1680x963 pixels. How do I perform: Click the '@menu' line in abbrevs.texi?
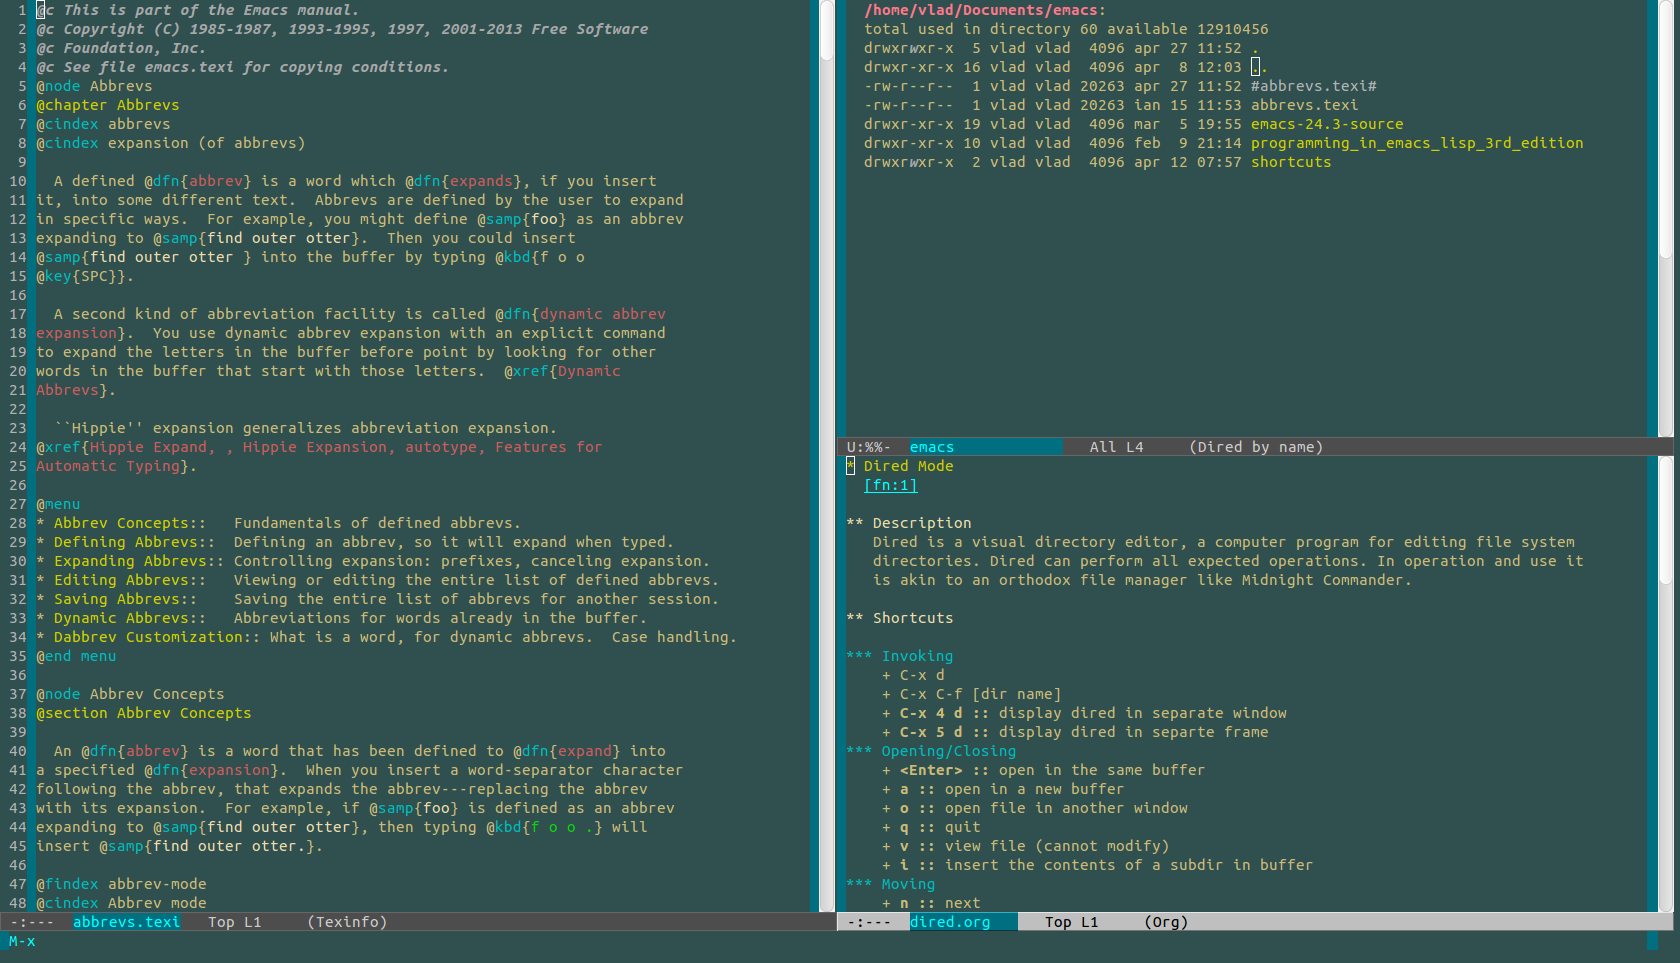point(58,504)
